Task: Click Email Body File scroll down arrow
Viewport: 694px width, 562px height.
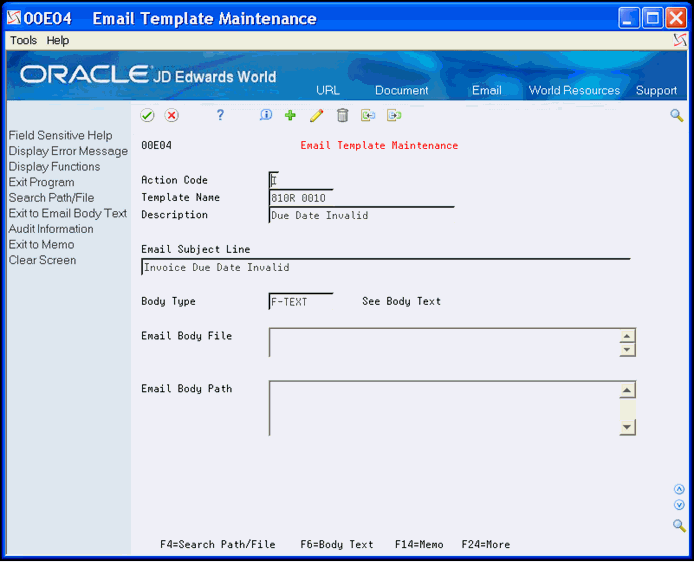Action: coord(627,350)
